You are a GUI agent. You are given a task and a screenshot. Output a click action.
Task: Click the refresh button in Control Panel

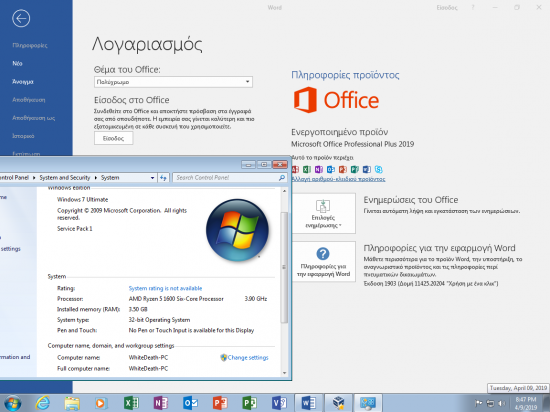click(163, 178)
